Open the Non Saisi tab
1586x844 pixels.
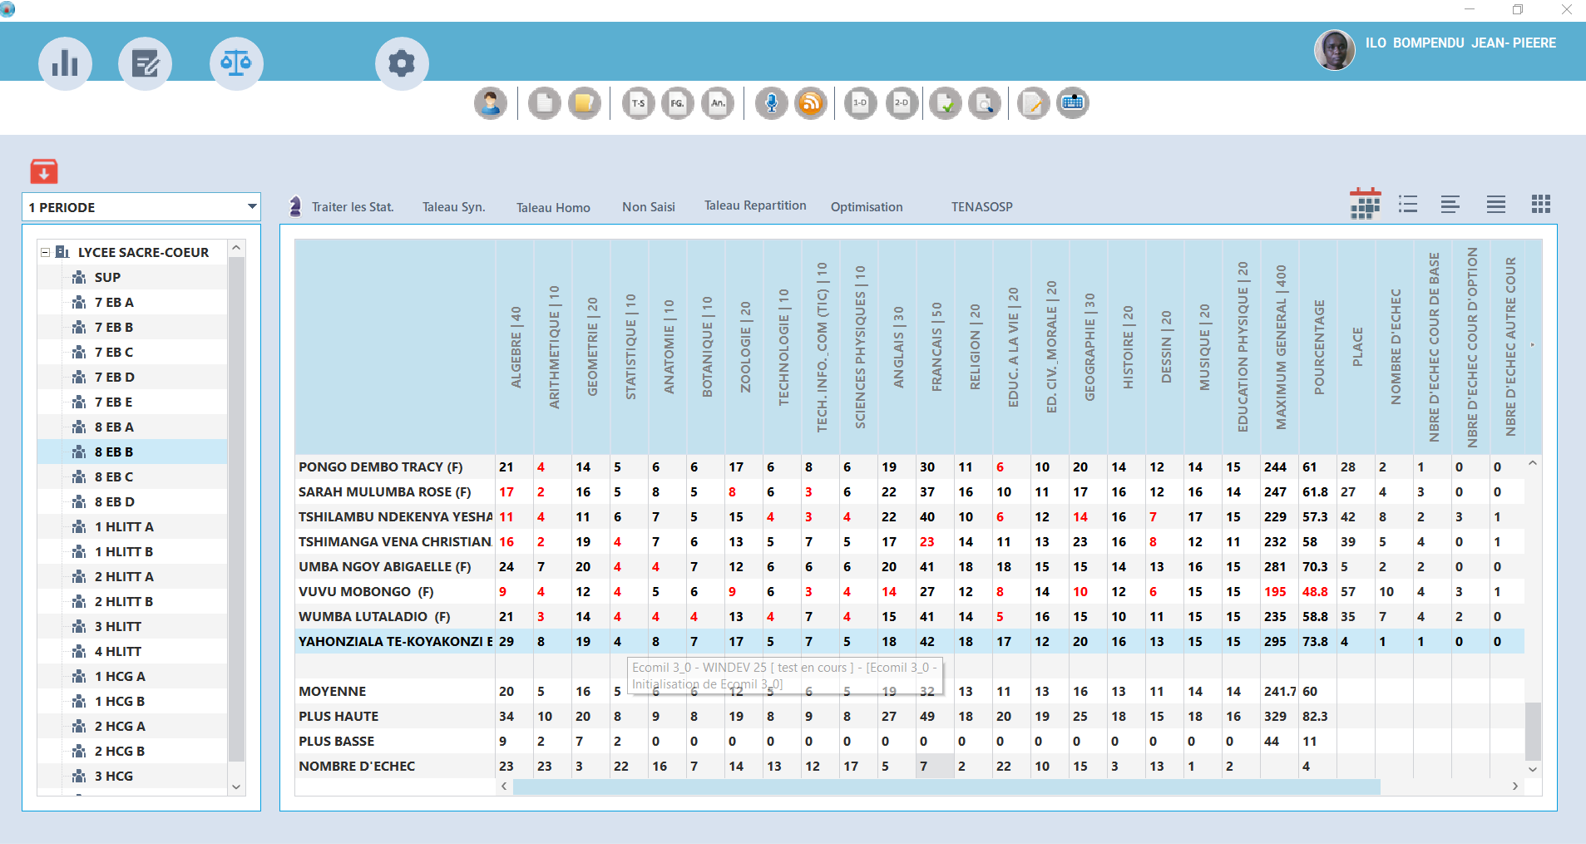(648, 207)
